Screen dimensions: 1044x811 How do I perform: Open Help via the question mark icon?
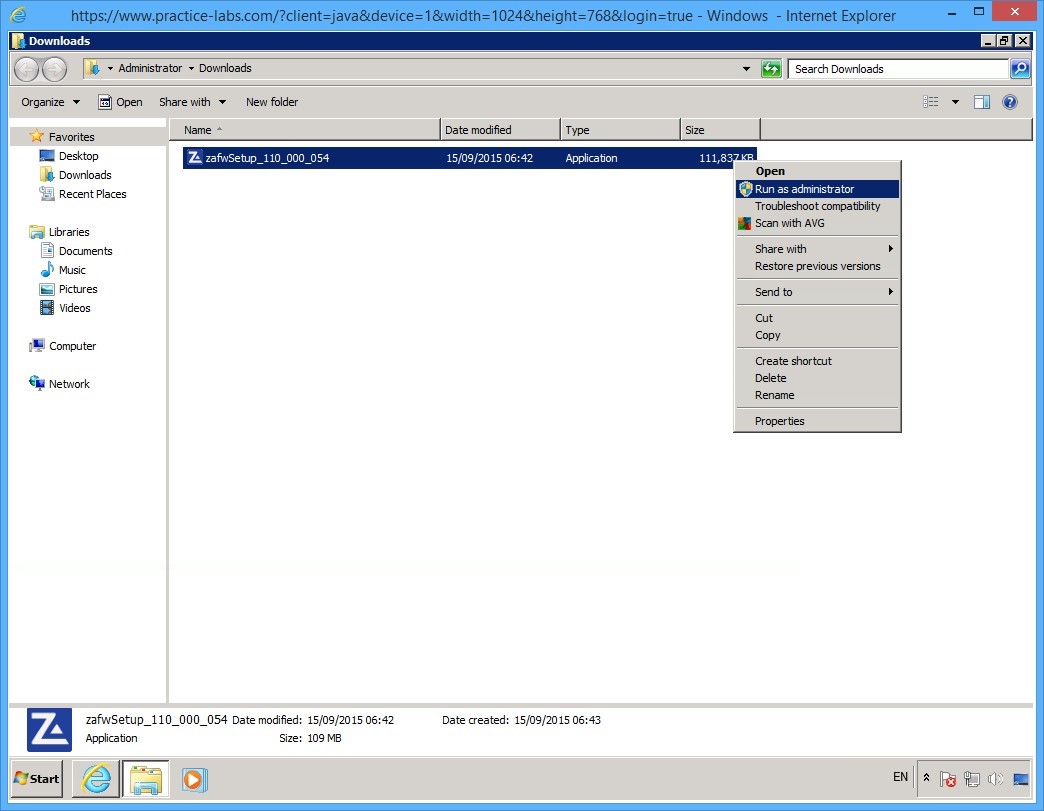click(x=1009, y=101)
